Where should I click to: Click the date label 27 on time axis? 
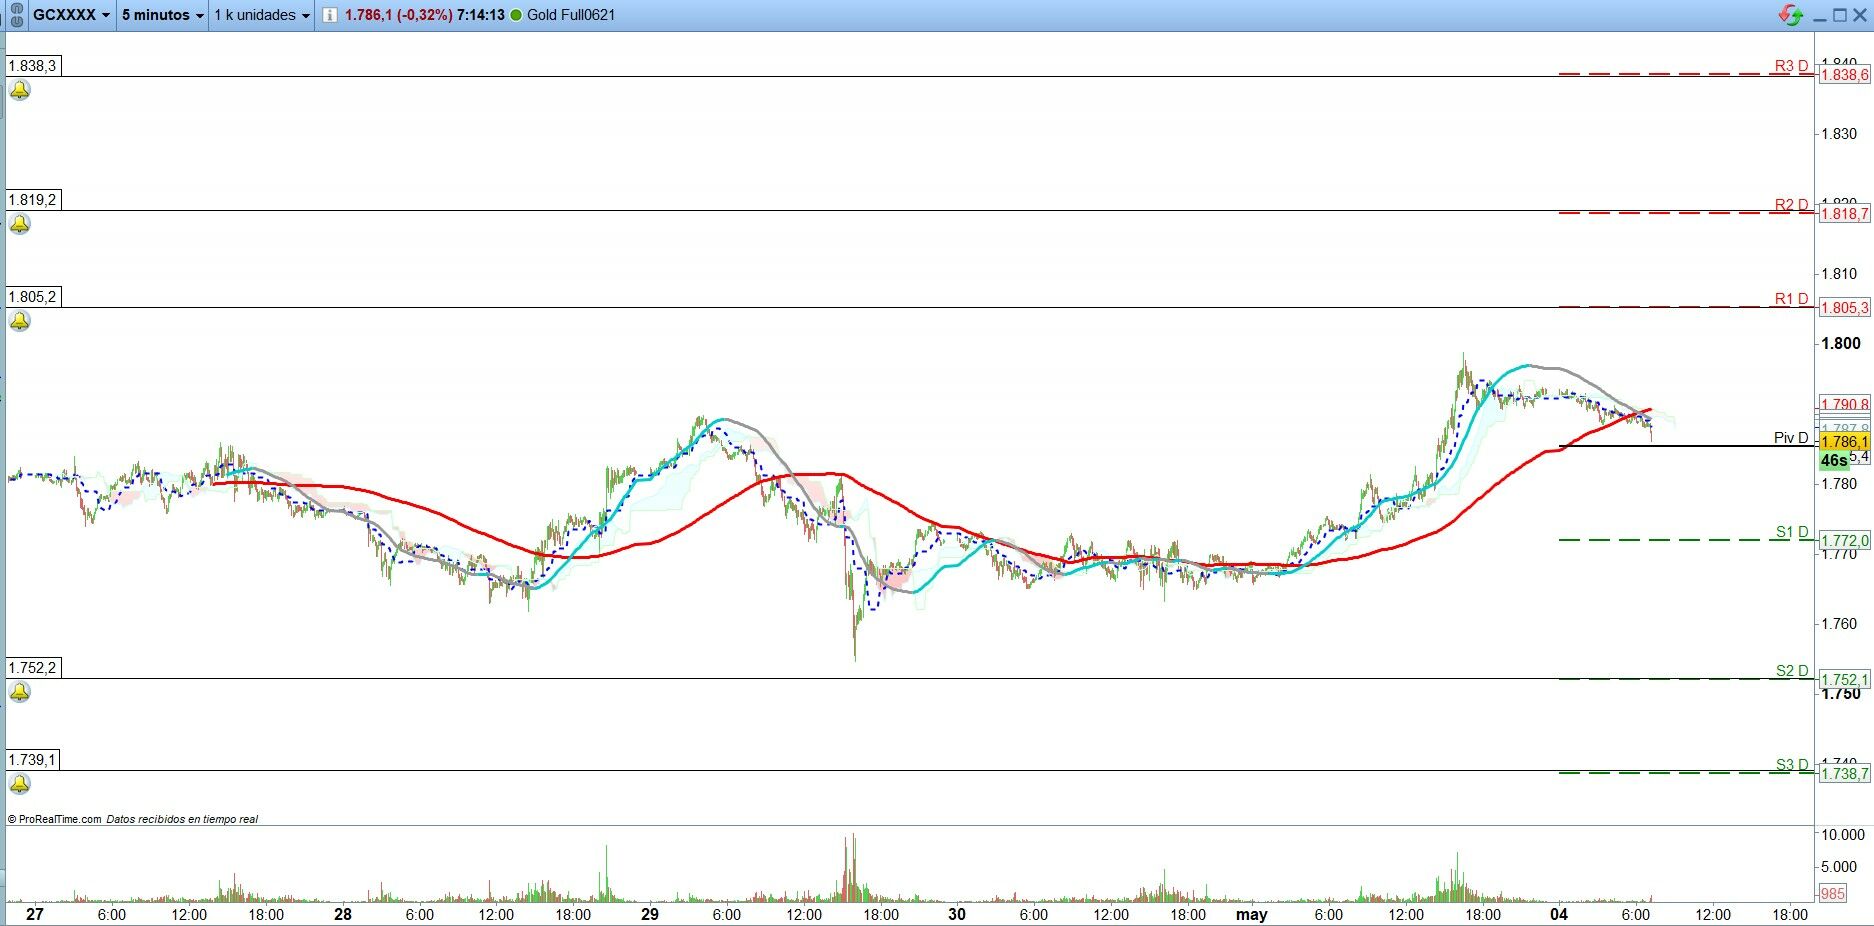pyautogui.click(x=35, y=915)
